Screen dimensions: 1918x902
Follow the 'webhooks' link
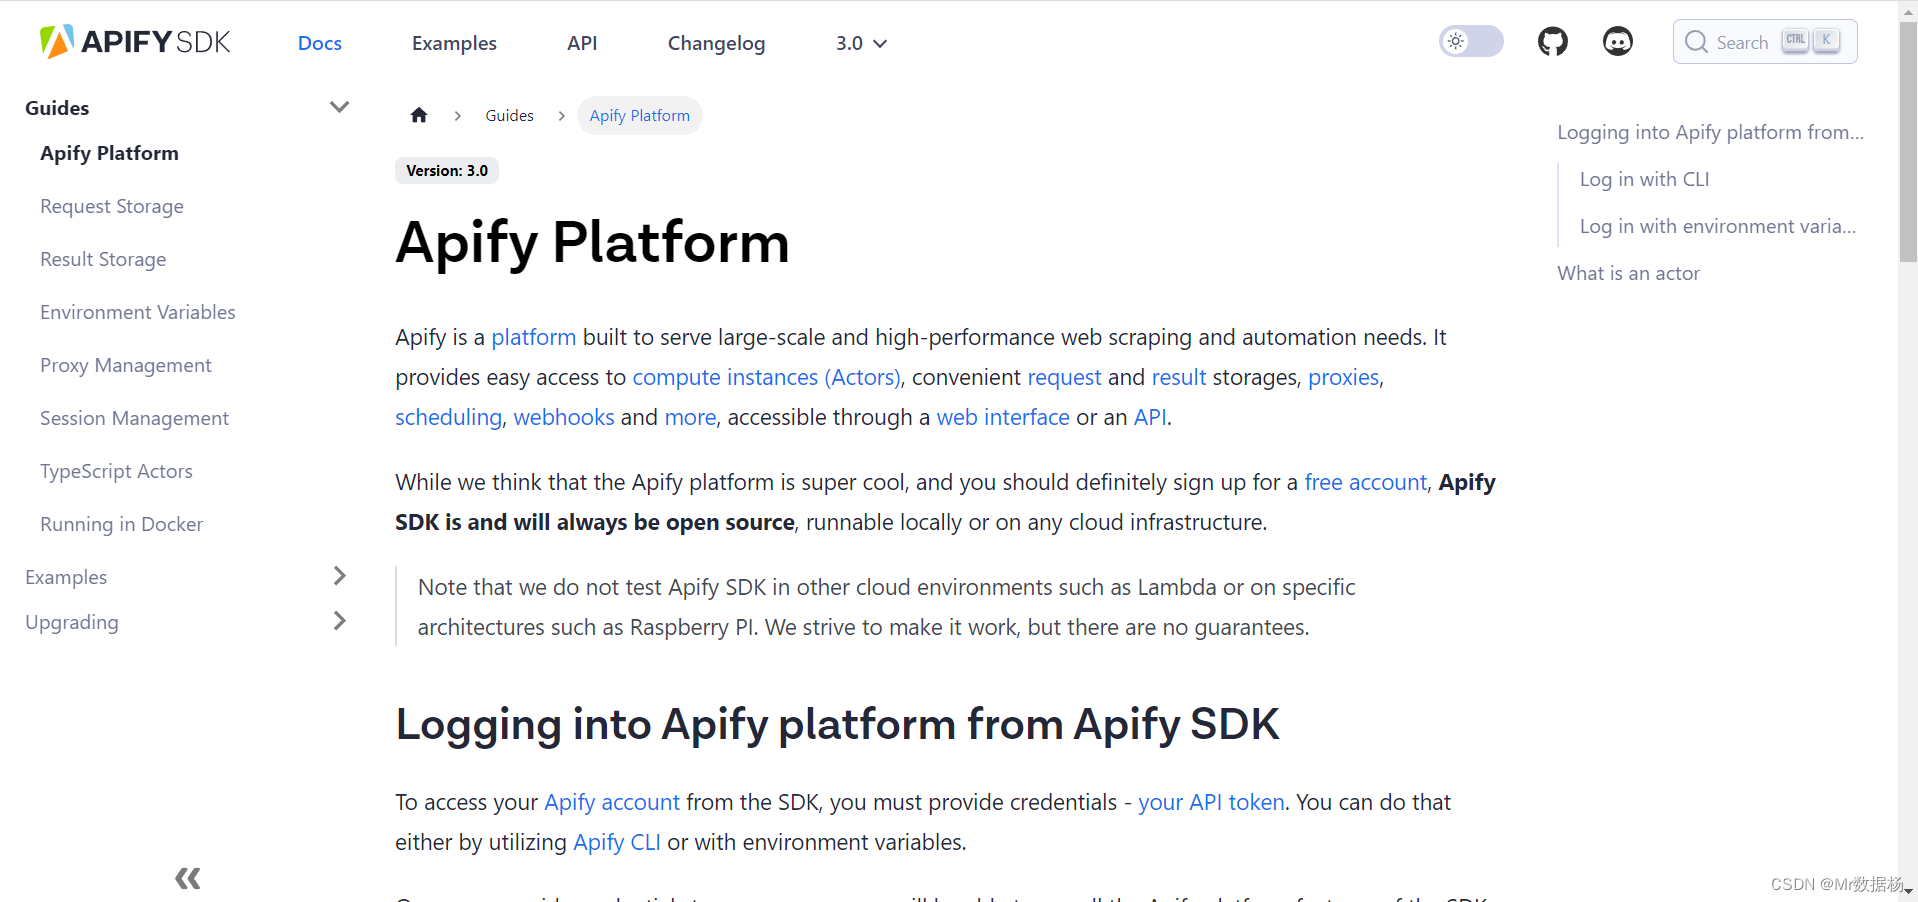point(564,417)
